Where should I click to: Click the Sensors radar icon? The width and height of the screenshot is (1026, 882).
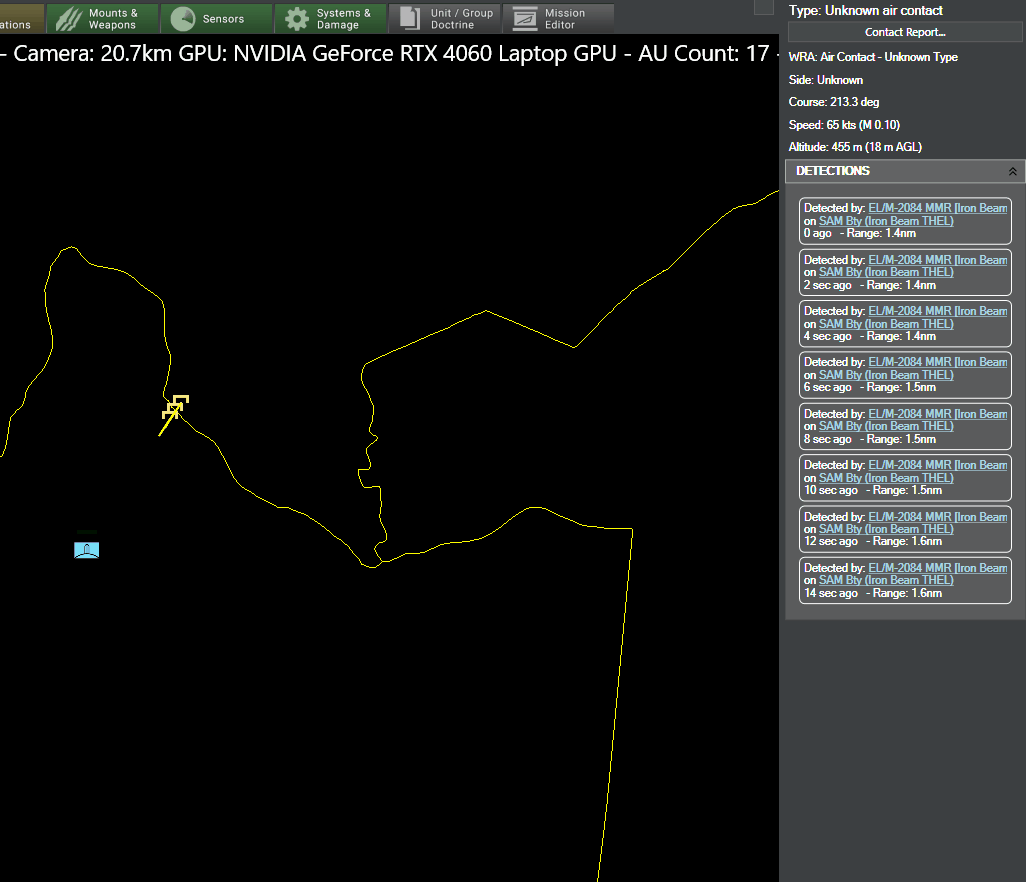click(x=183, y=19)
